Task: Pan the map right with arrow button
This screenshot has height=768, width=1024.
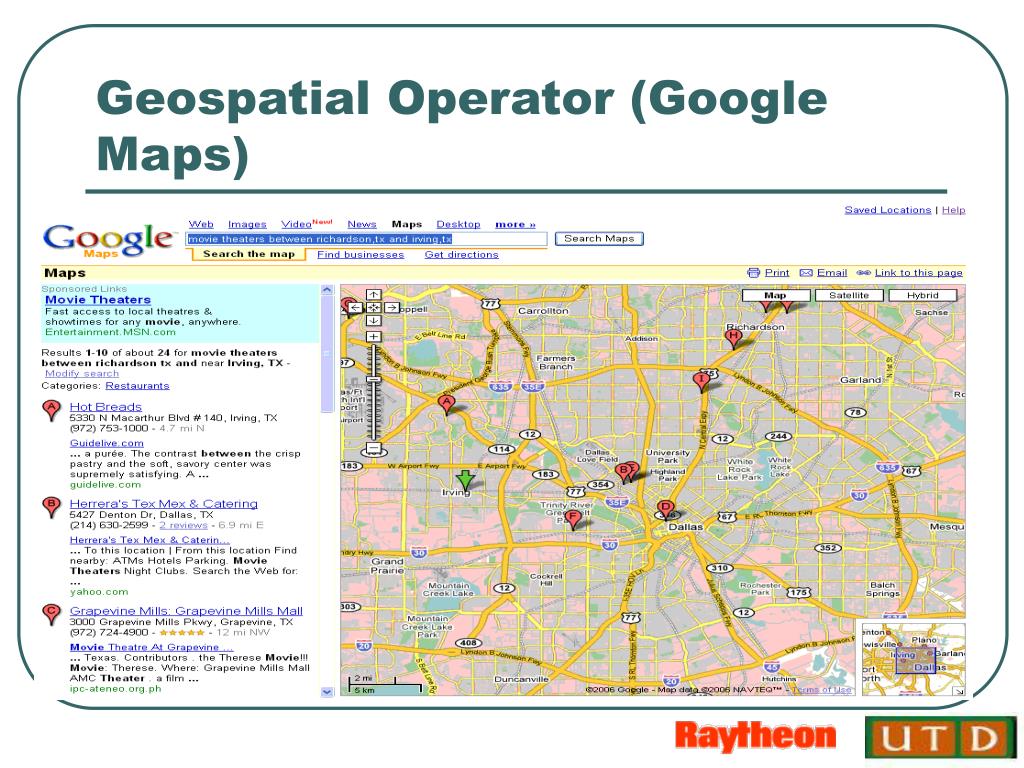Action: coord(391,307)
